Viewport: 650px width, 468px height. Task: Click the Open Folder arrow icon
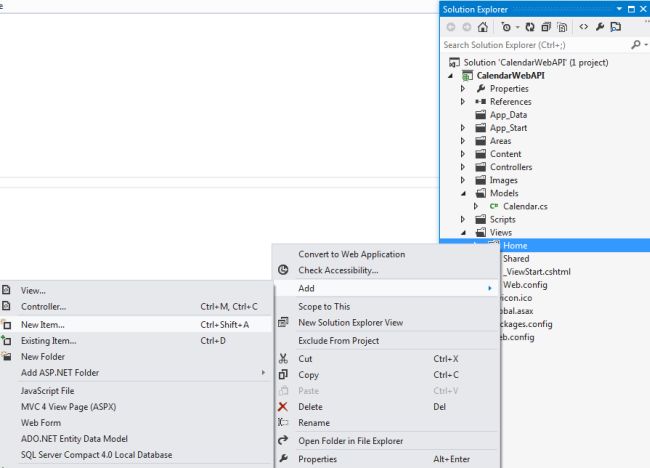[283, 440]
